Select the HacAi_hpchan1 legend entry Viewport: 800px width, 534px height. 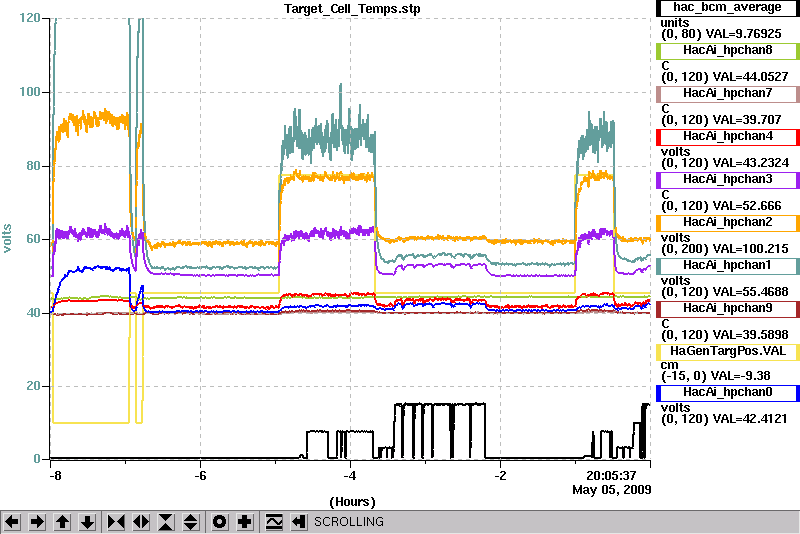728,266
